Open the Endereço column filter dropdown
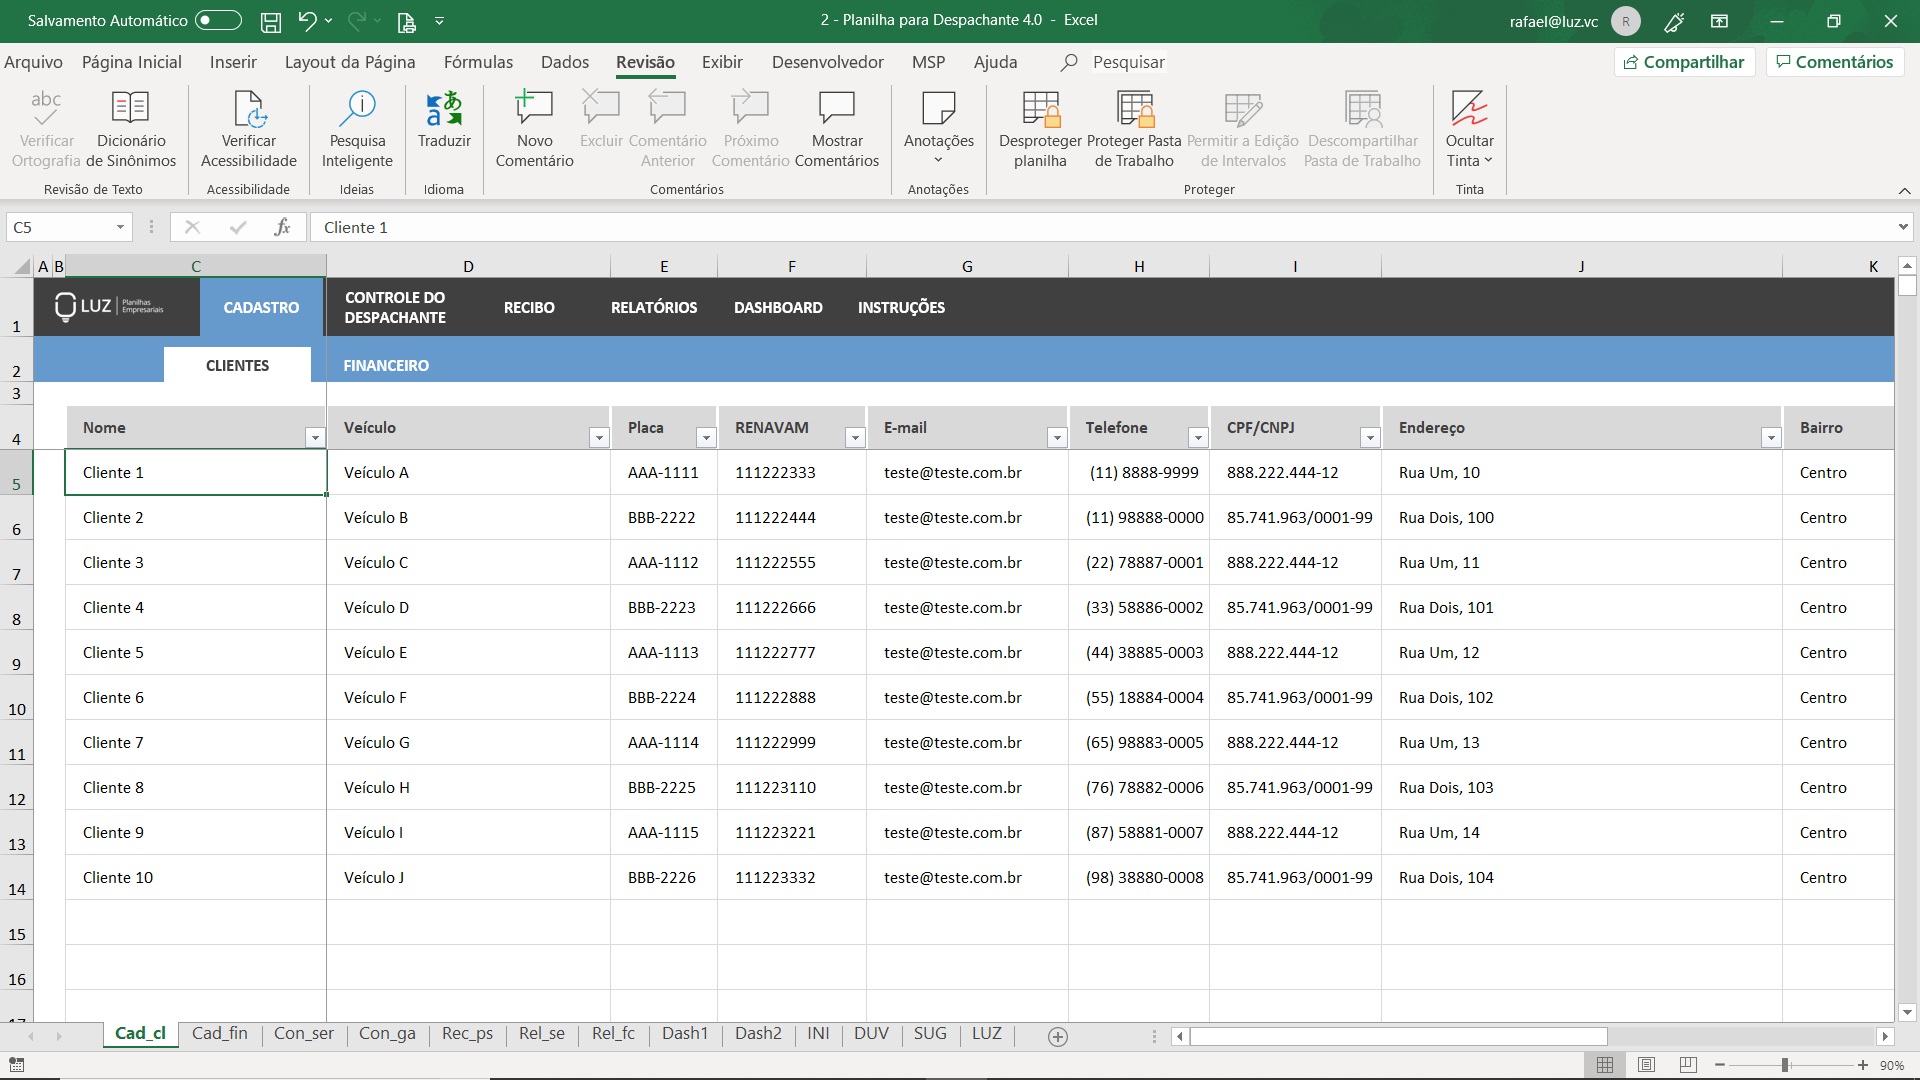 (x=1771, y=437)
